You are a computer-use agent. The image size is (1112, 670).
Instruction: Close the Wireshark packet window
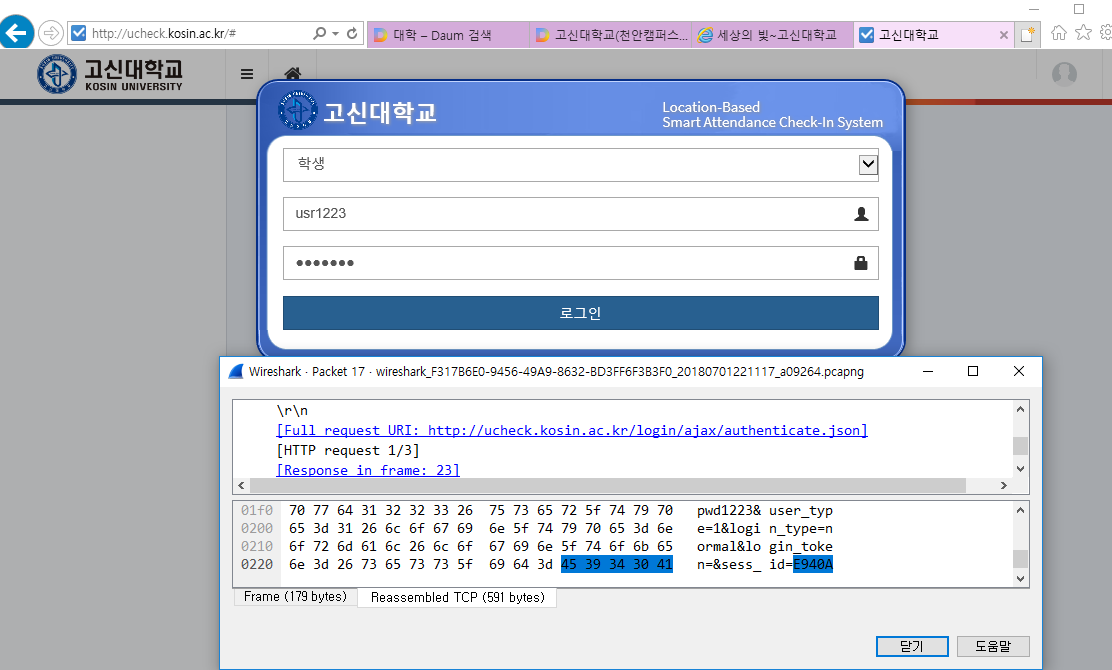(1019, 372)
